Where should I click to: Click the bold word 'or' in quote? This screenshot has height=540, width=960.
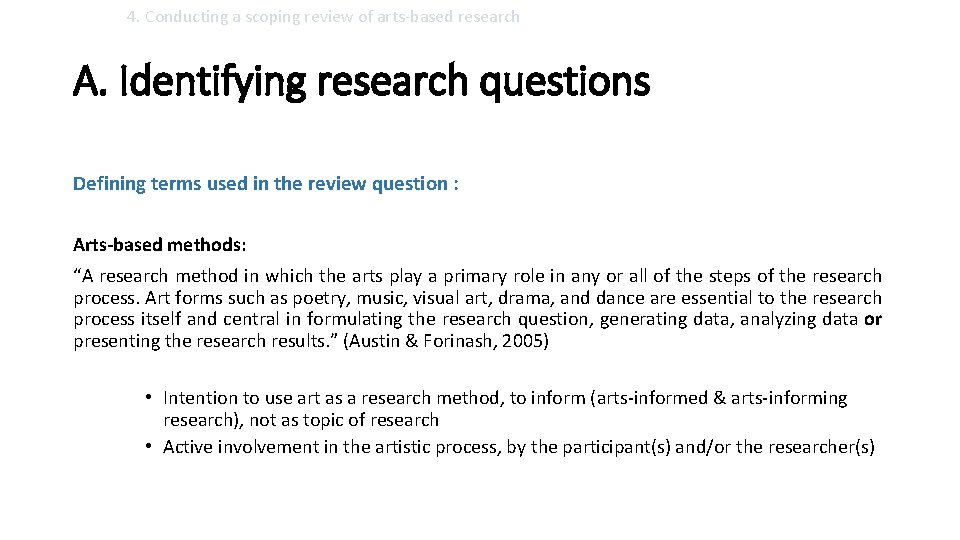pos(873,319)
